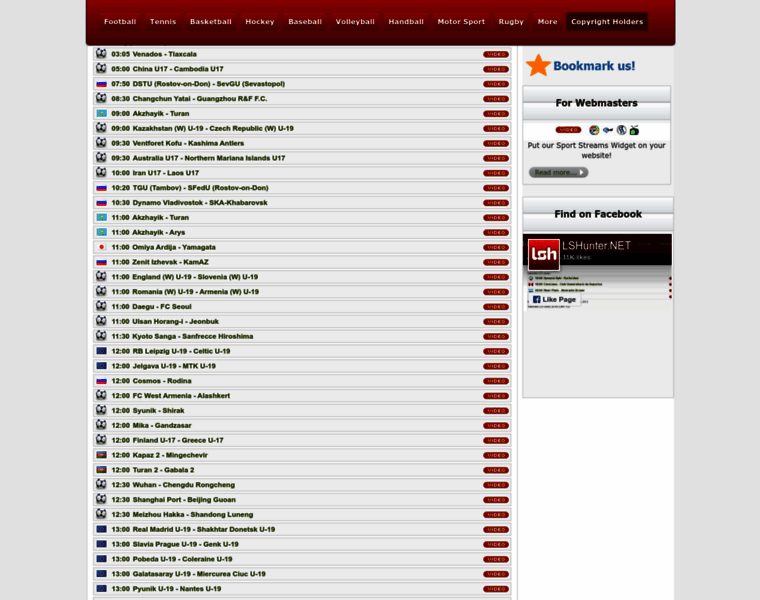Open the Rugby menu
Viewport: 760px width, 600px height.
pyautogui.click(x=511, y=22)
